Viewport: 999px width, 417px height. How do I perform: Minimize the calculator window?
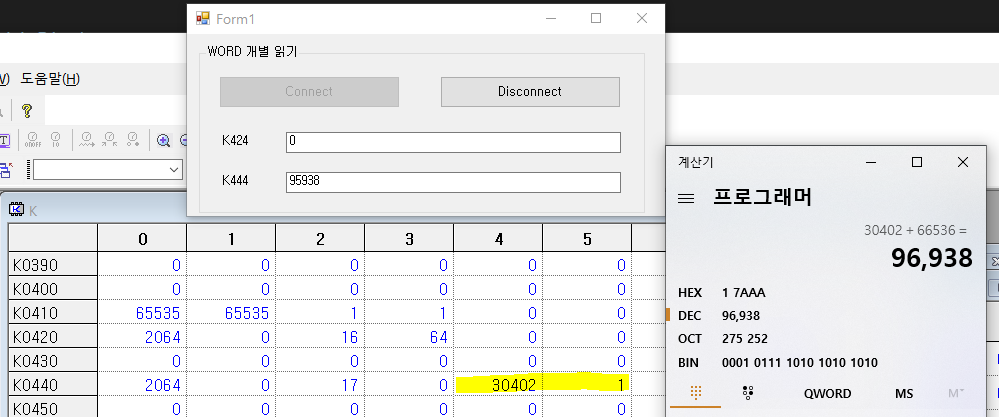click(x=871, y=162)
